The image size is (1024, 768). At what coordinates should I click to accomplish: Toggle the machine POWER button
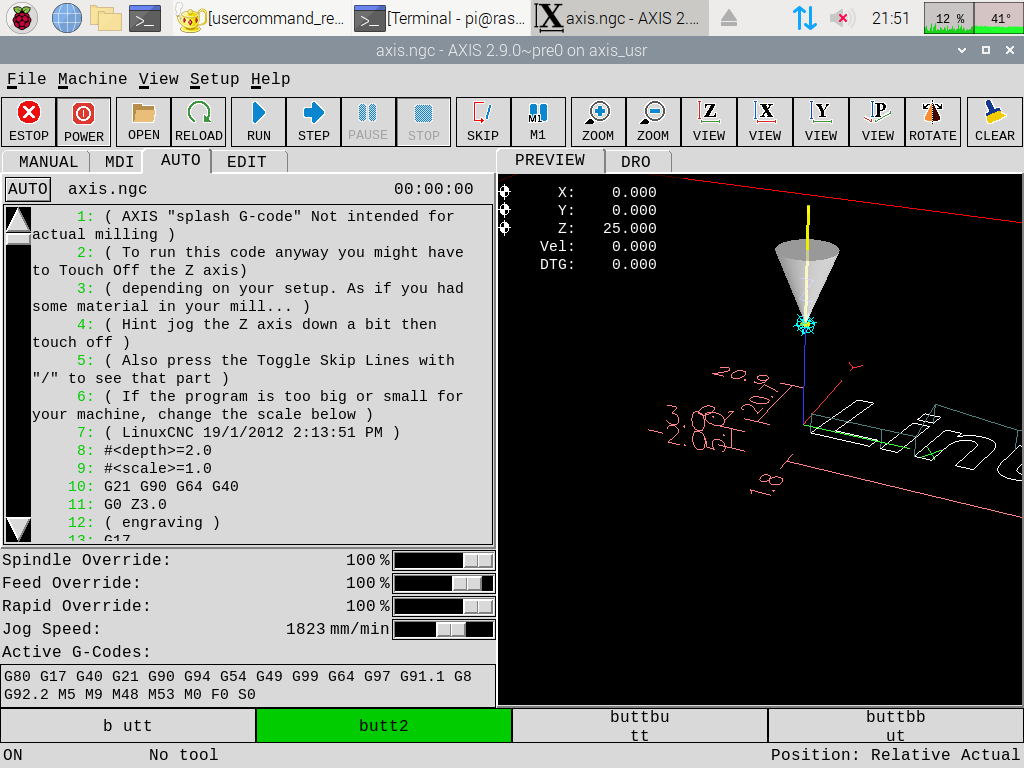[84, 122]
